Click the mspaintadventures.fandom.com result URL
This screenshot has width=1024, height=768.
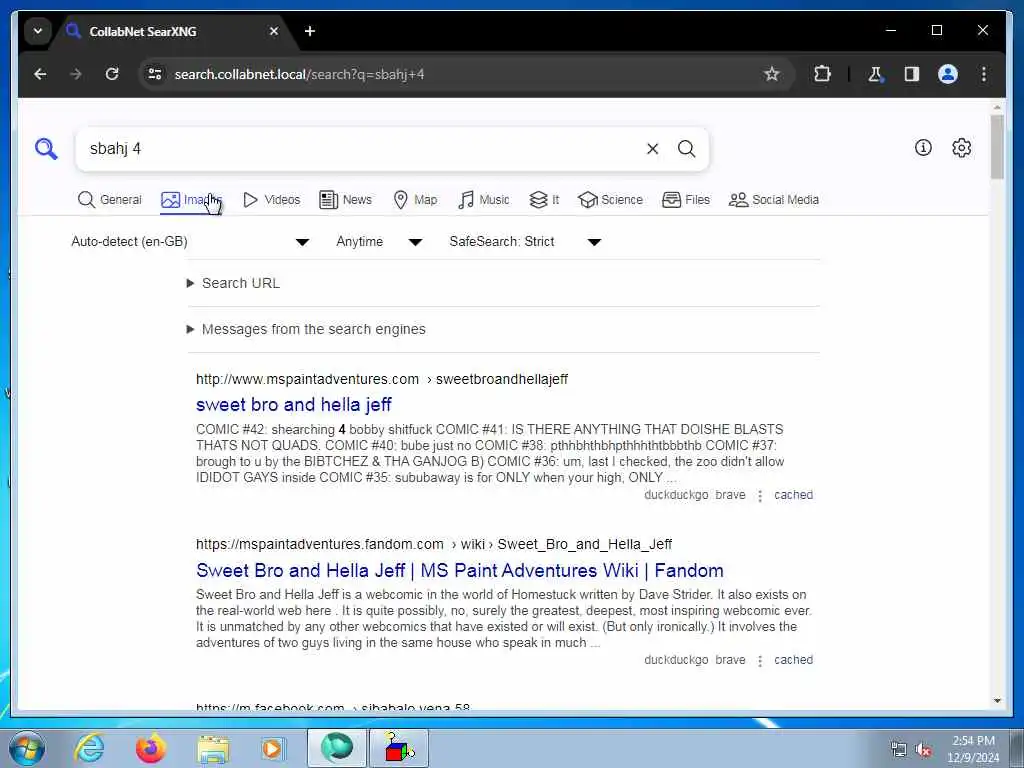[x=434, y=545]
